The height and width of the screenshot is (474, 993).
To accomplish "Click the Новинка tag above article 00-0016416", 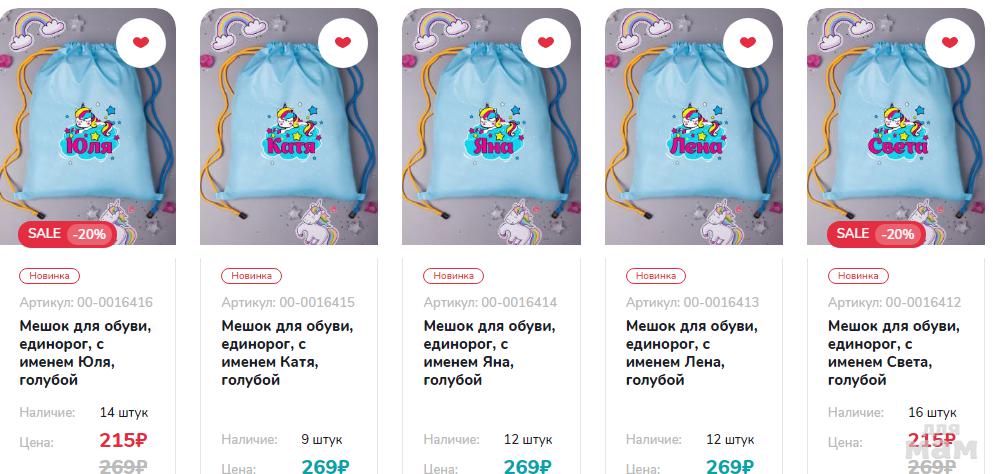I will click(49, 276).
